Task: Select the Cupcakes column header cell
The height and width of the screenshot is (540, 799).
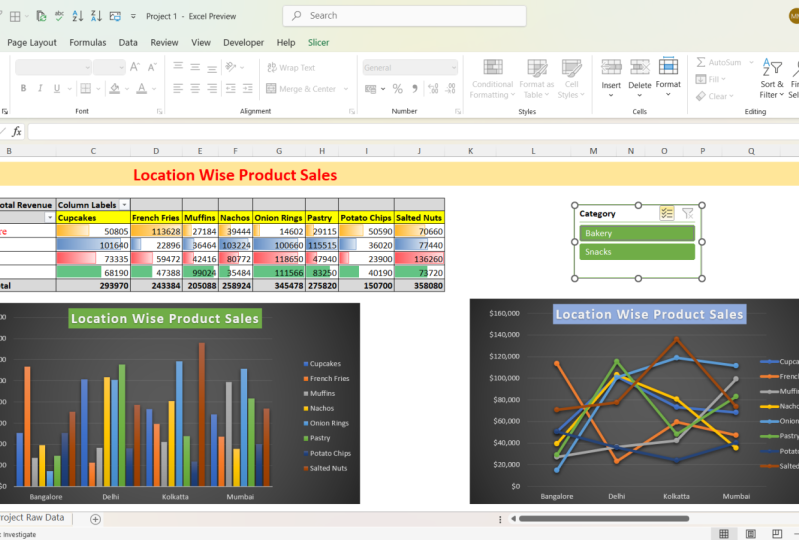Action: (93, 218)
